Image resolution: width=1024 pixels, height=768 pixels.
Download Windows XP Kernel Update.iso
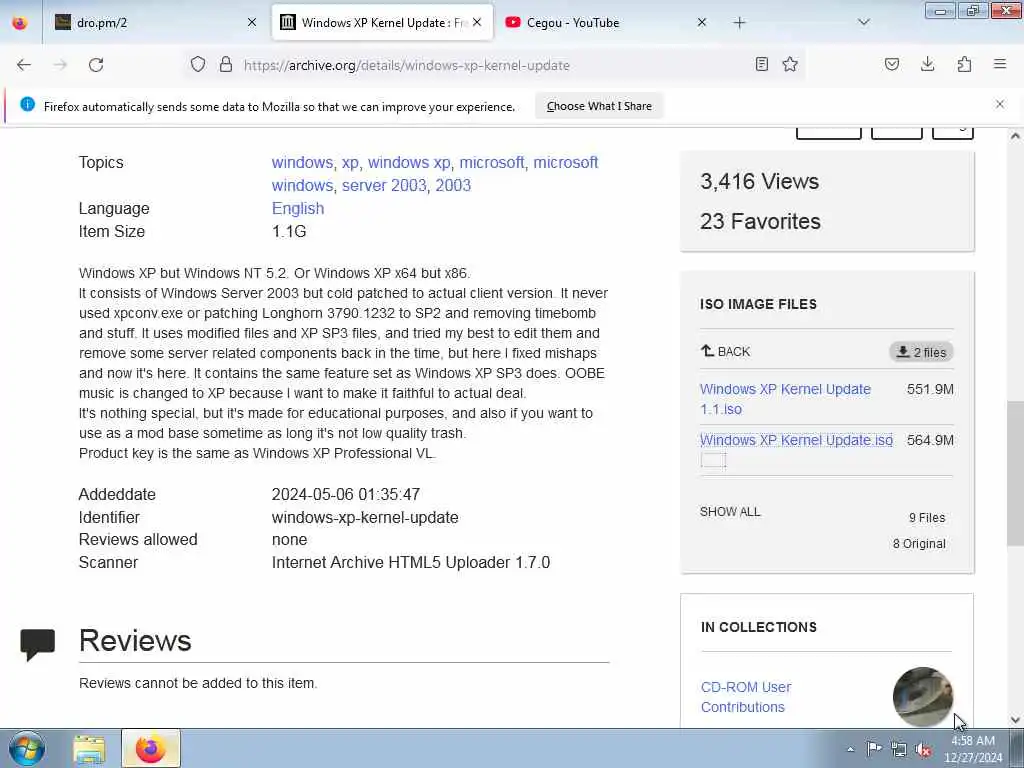click(796, 440)
